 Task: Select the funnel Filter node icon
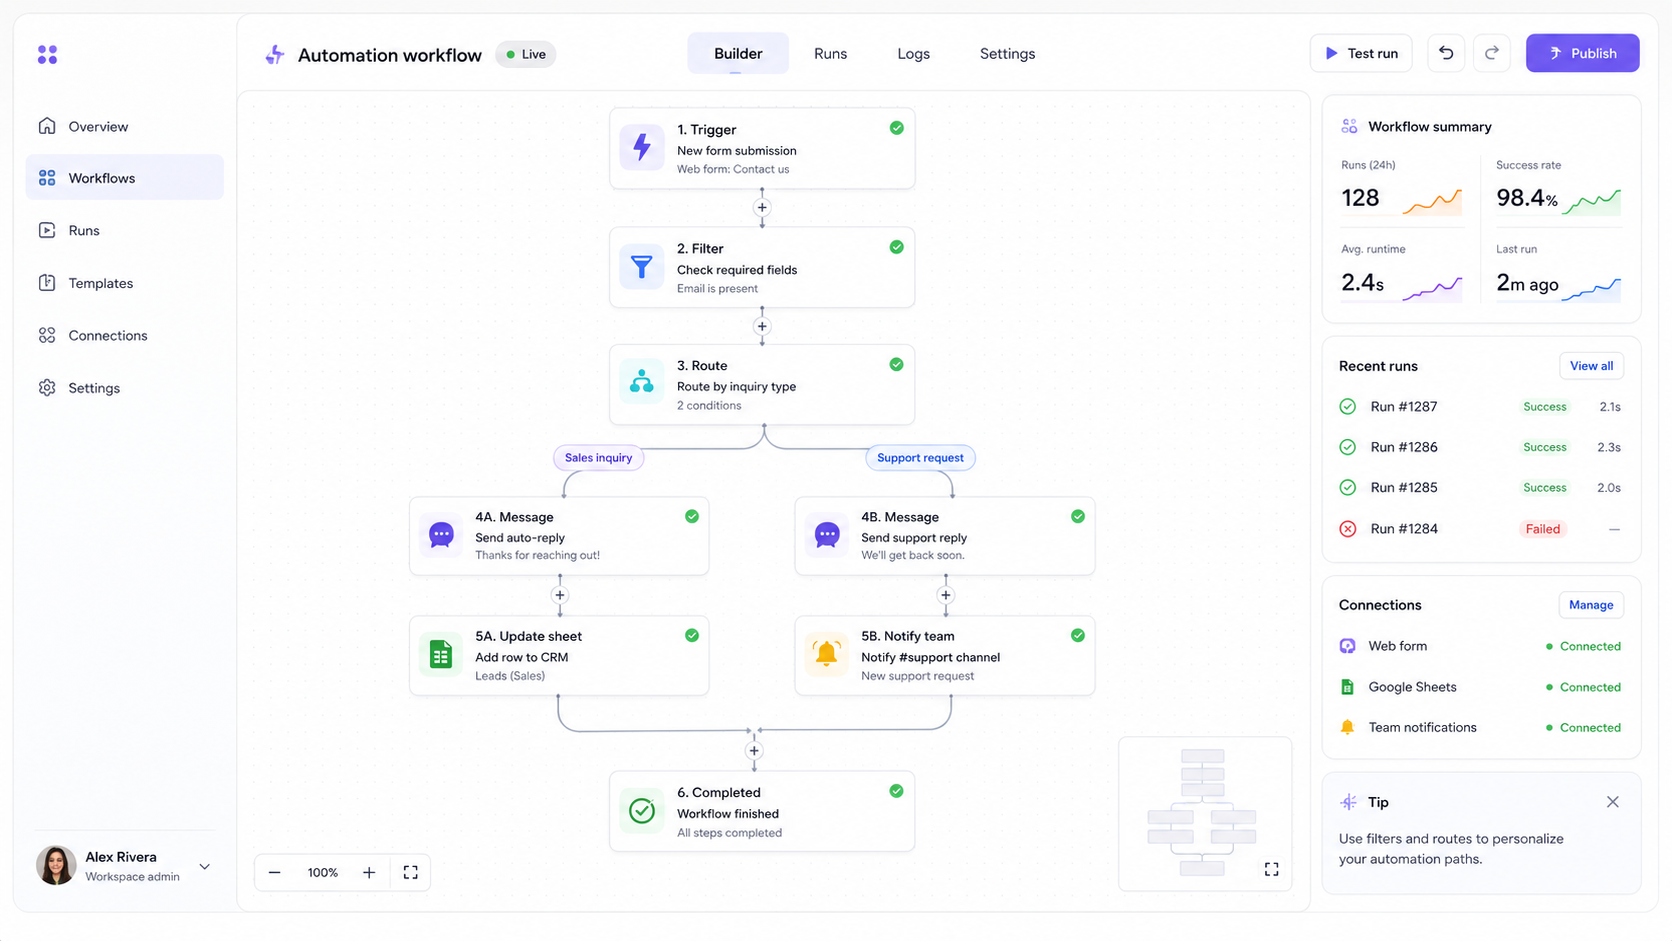(x=642, y=266)
